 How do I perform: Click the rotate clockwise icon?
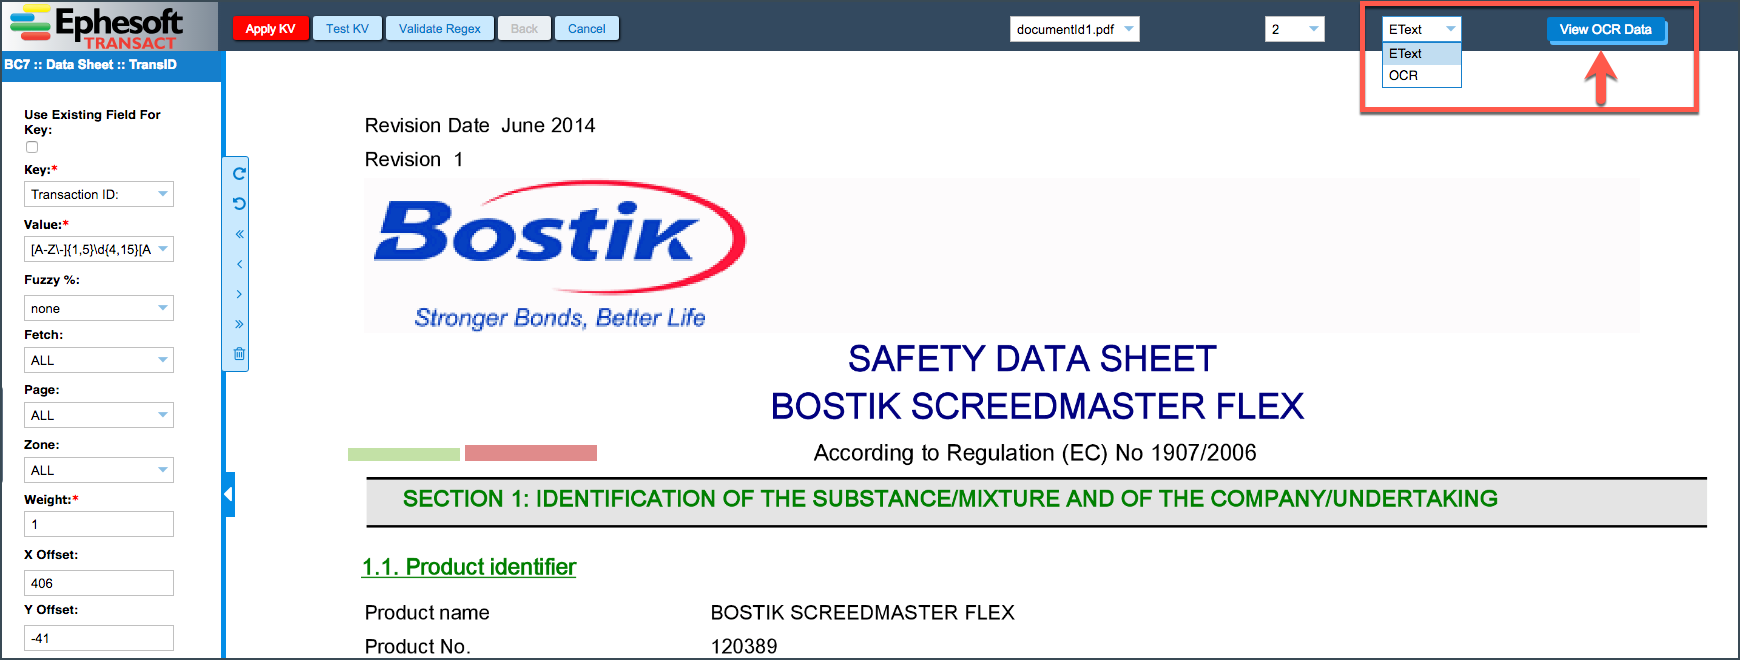click(239, 173)
